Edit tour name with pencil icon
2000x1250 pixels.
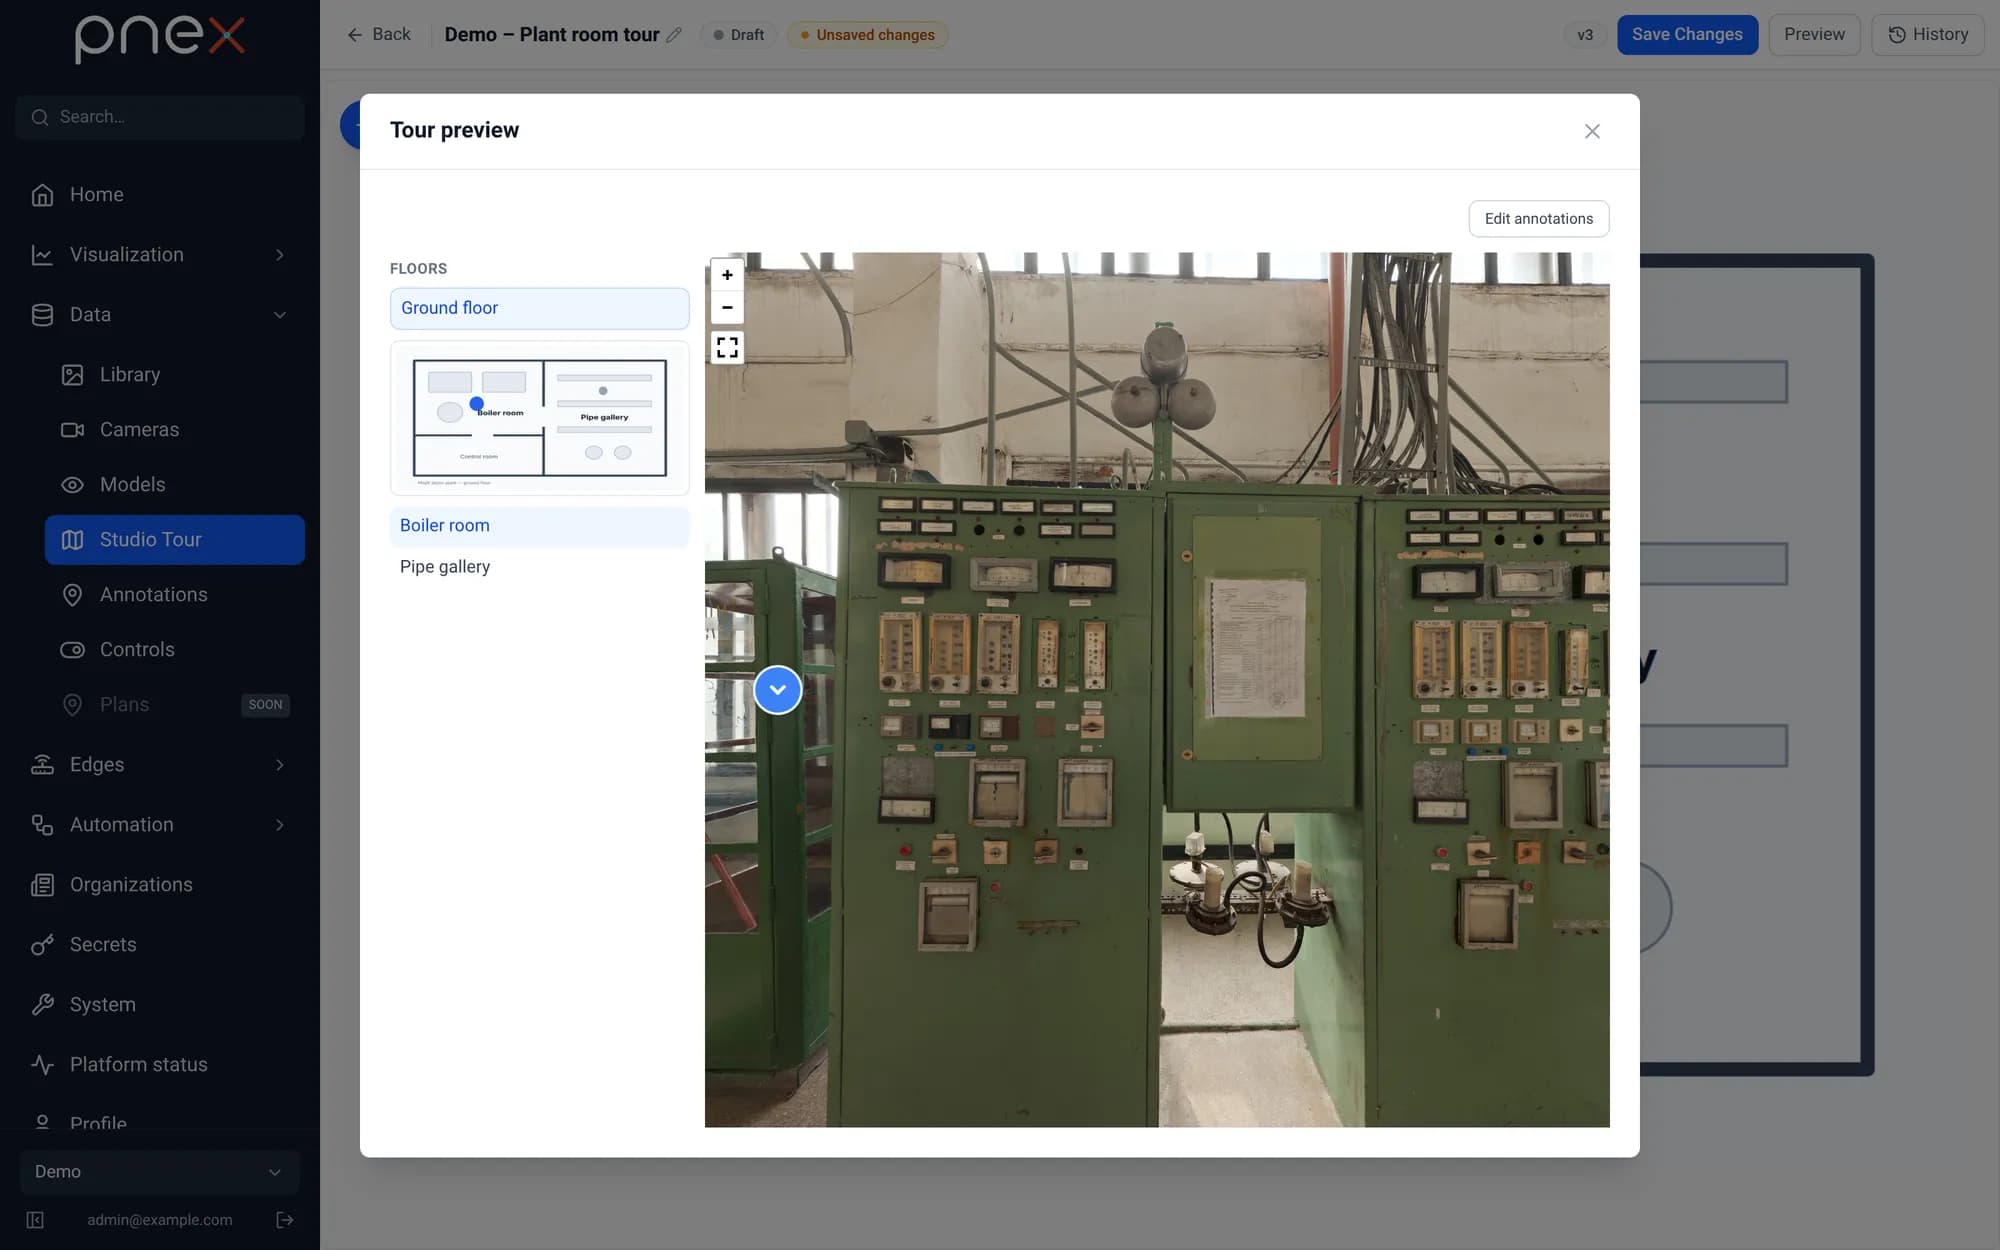coord(674,35)
